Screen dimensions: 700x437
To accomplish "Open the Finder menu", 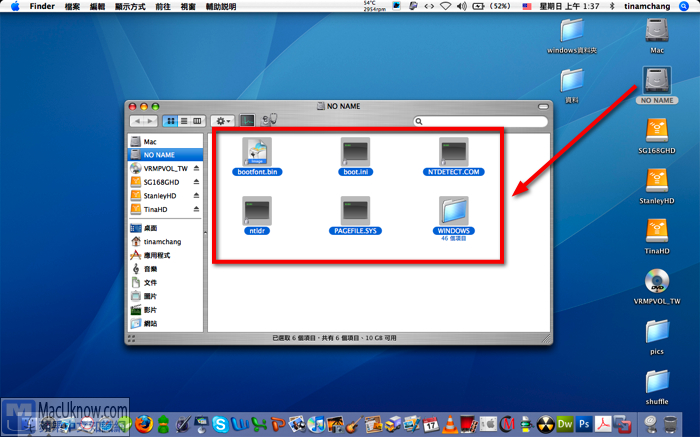I will click(x=42, y=6).
